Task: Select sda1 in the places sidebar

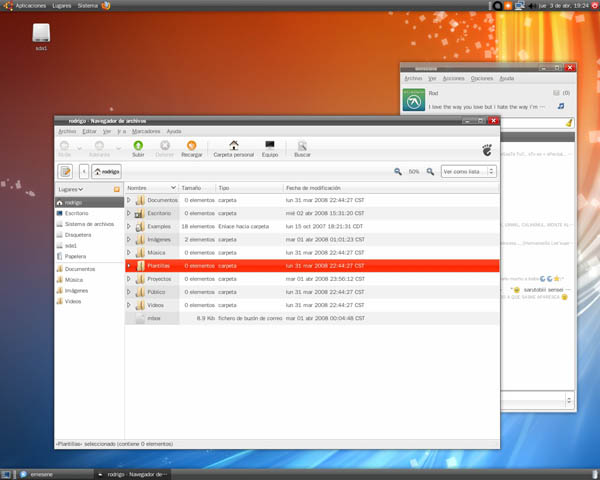Action: 89,245
